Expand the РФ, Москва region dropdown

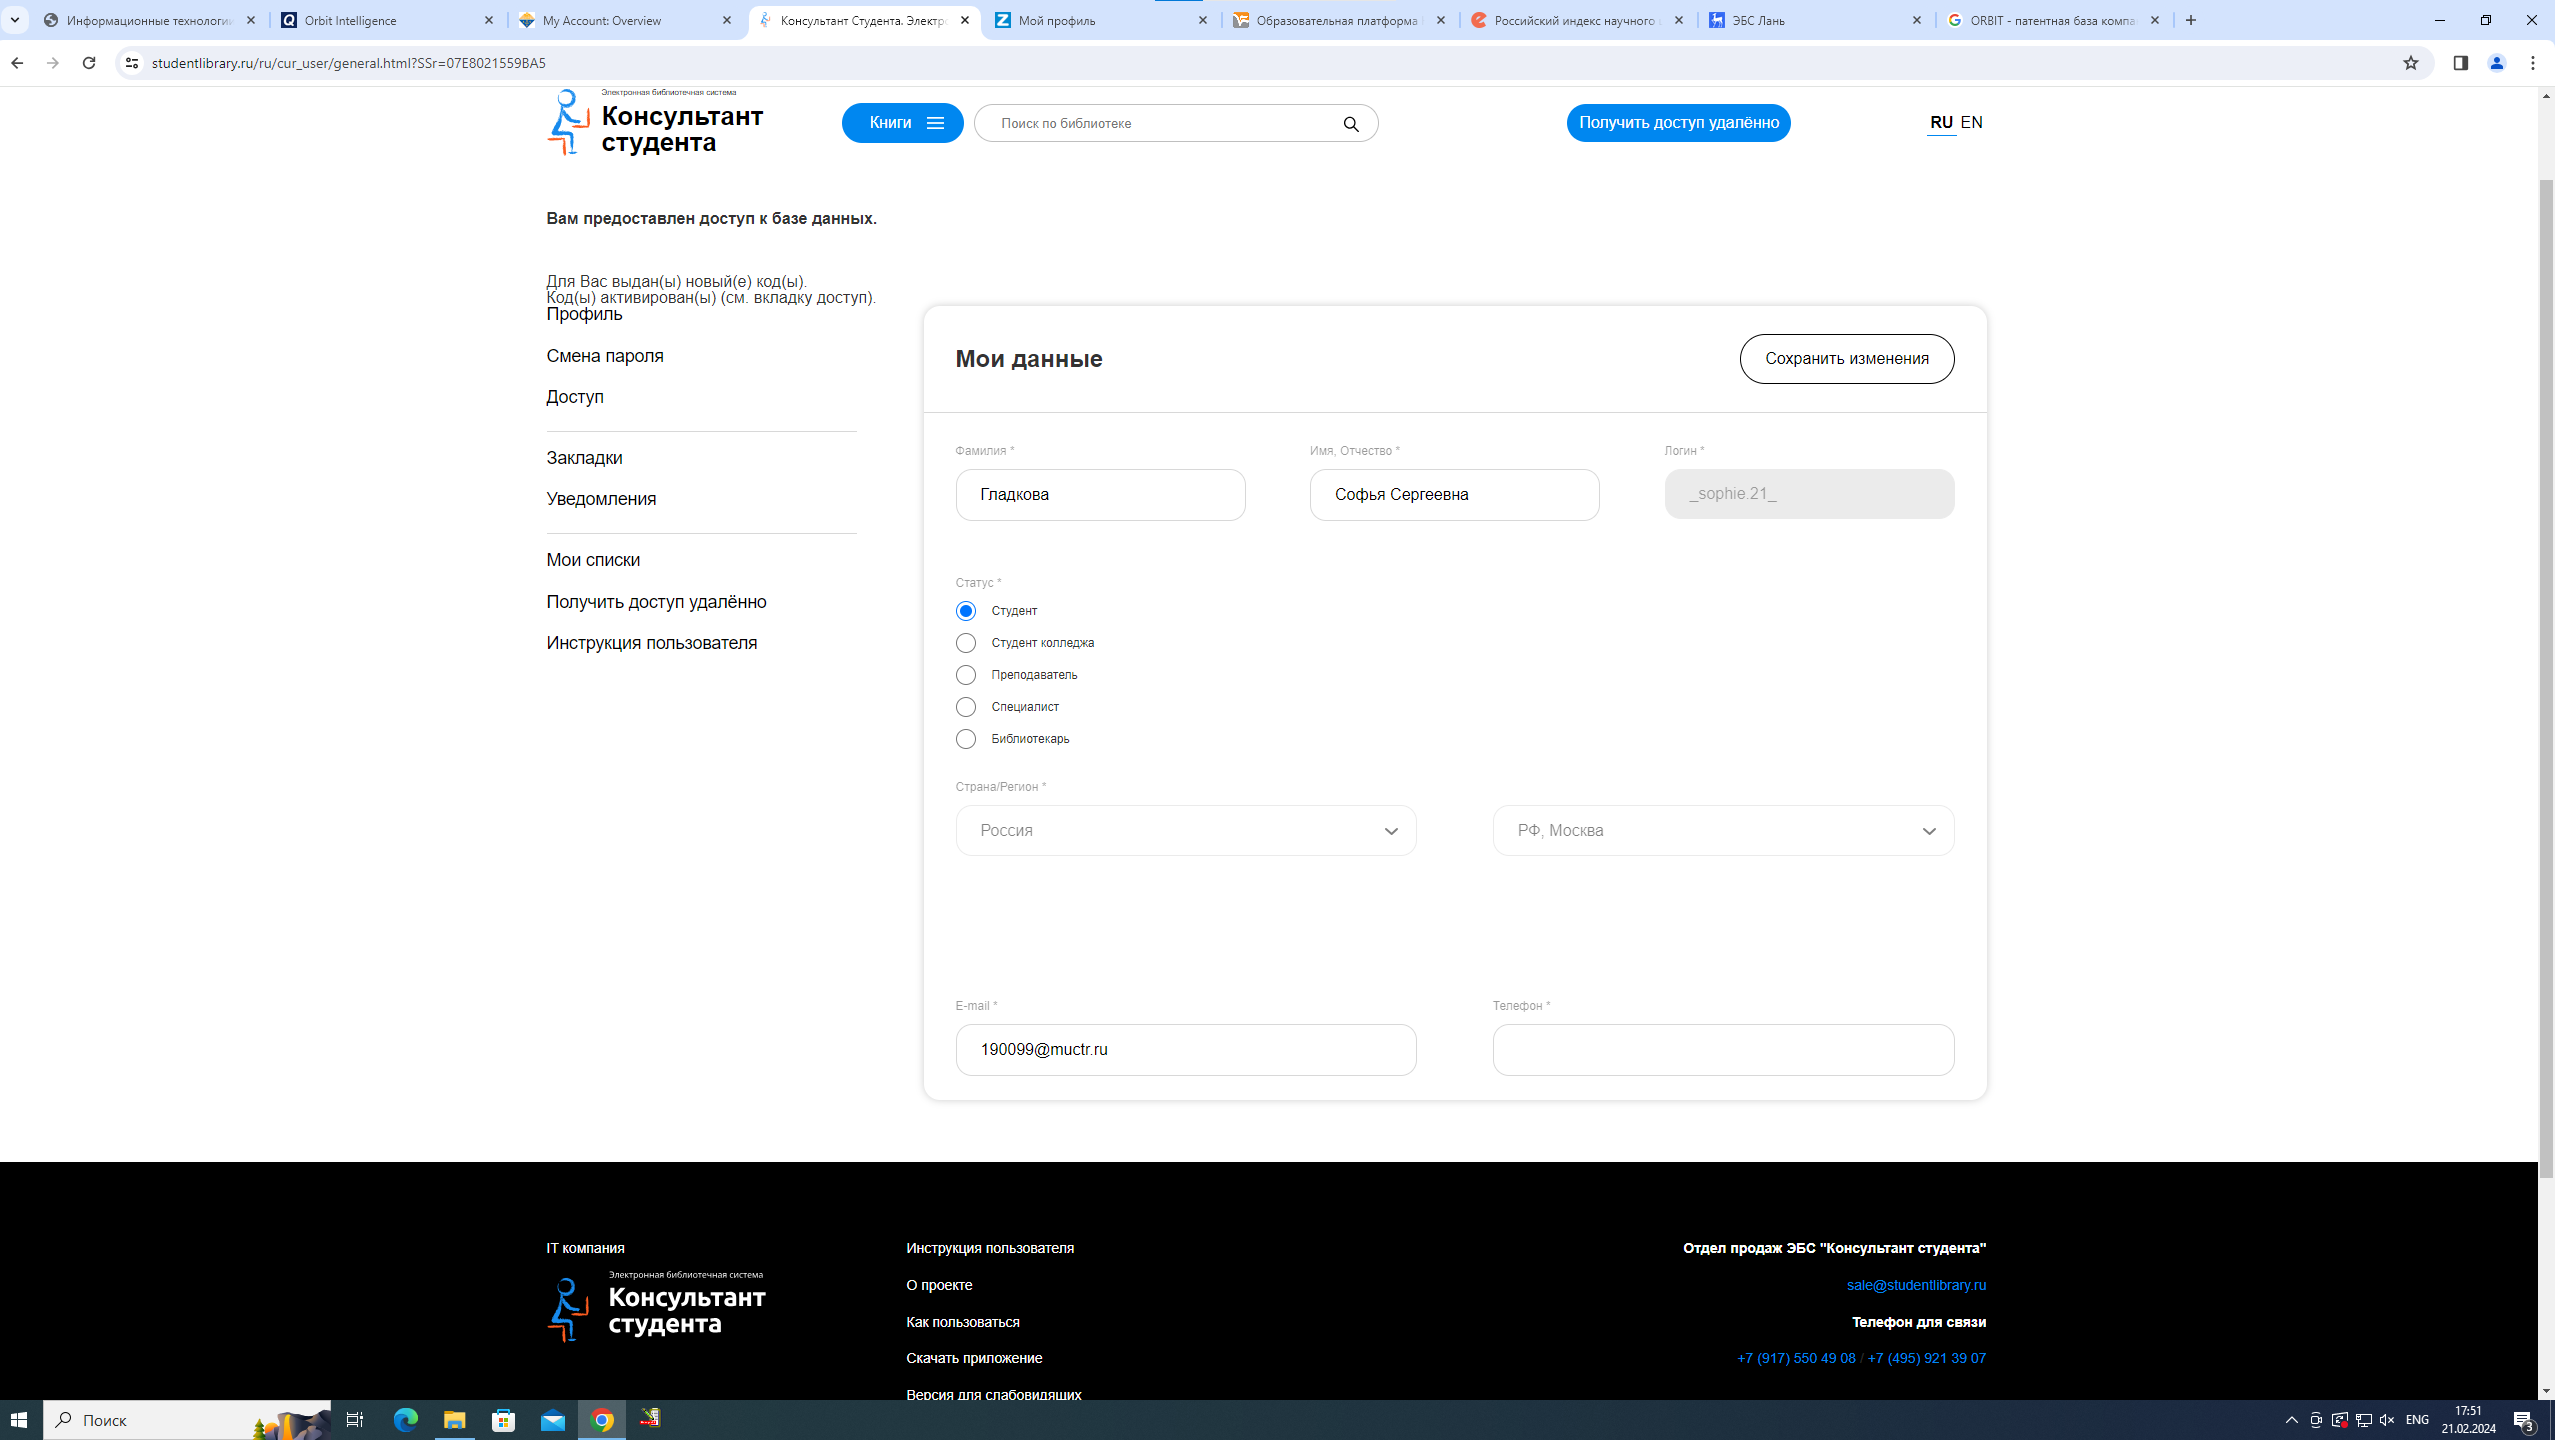(1723, 831)
